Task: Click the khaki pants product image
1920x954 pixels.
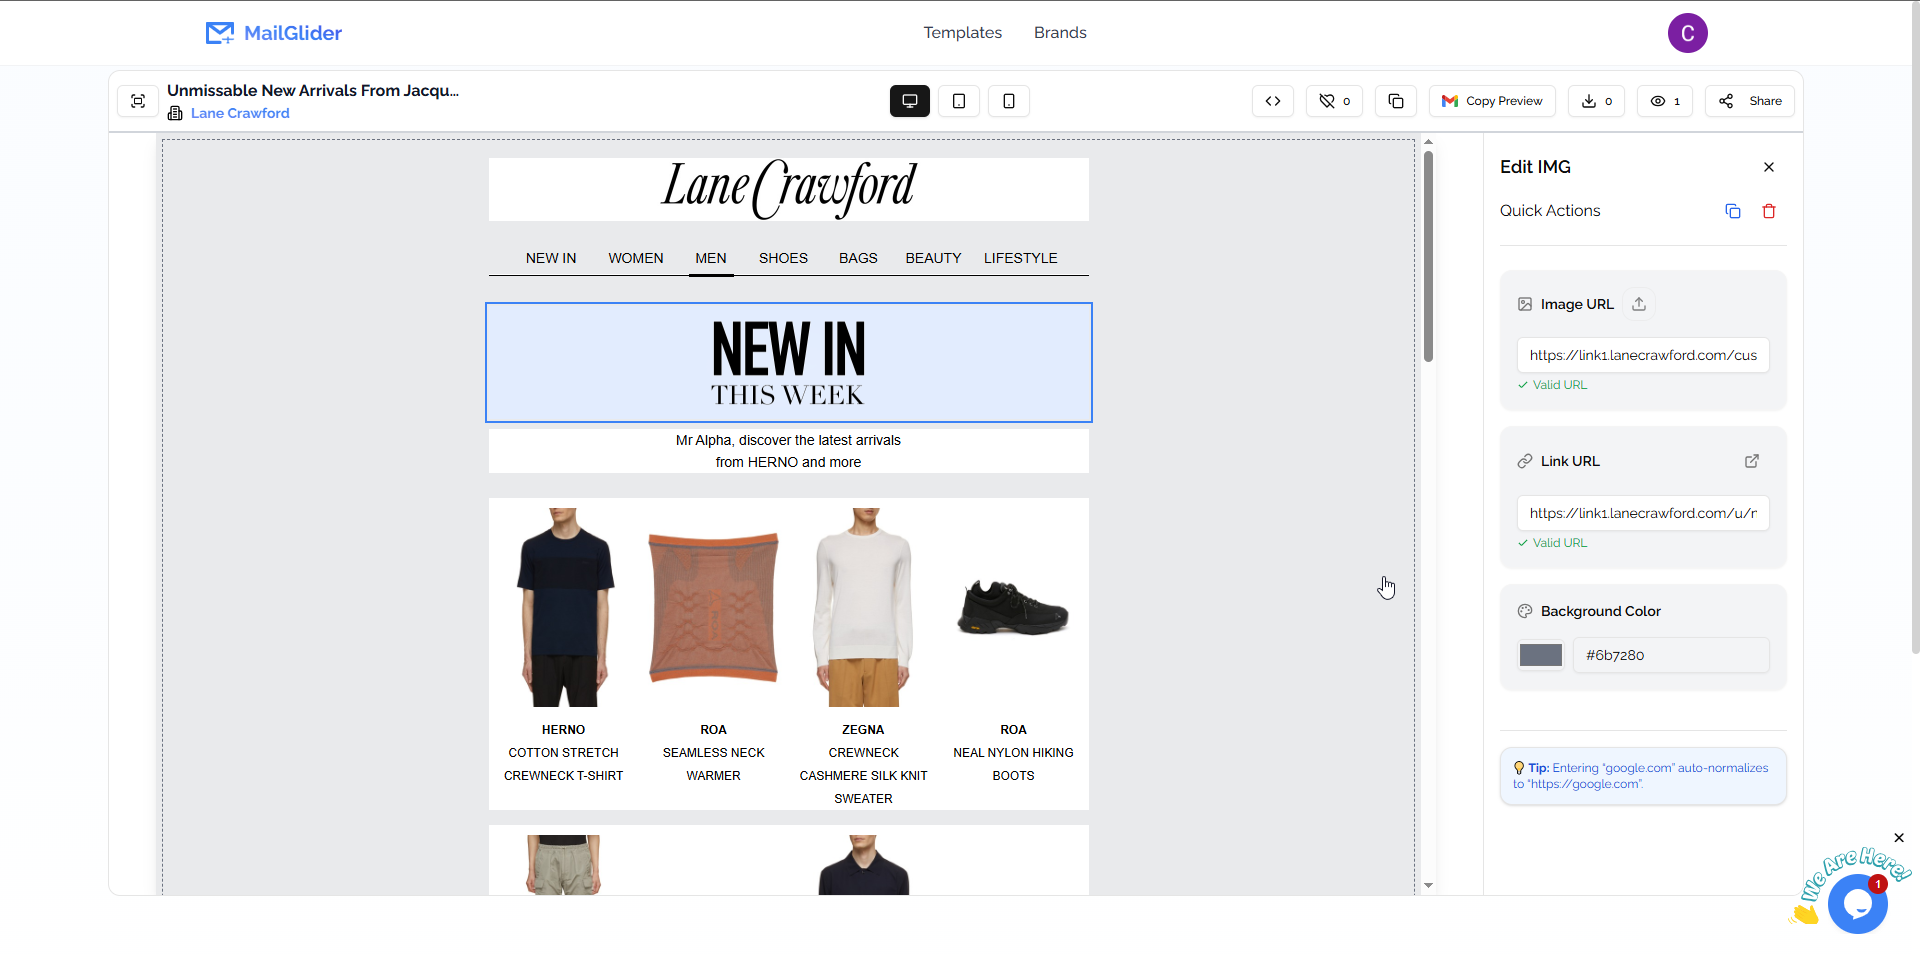Action: click(x=564, y=865)
